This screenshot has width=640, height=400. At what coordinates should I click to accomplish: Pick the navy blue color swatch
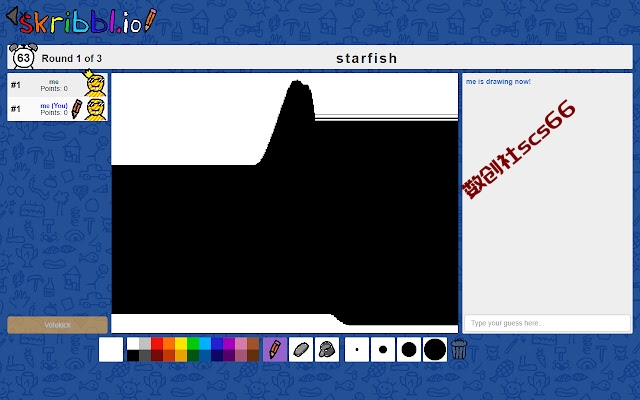[217, 356]
